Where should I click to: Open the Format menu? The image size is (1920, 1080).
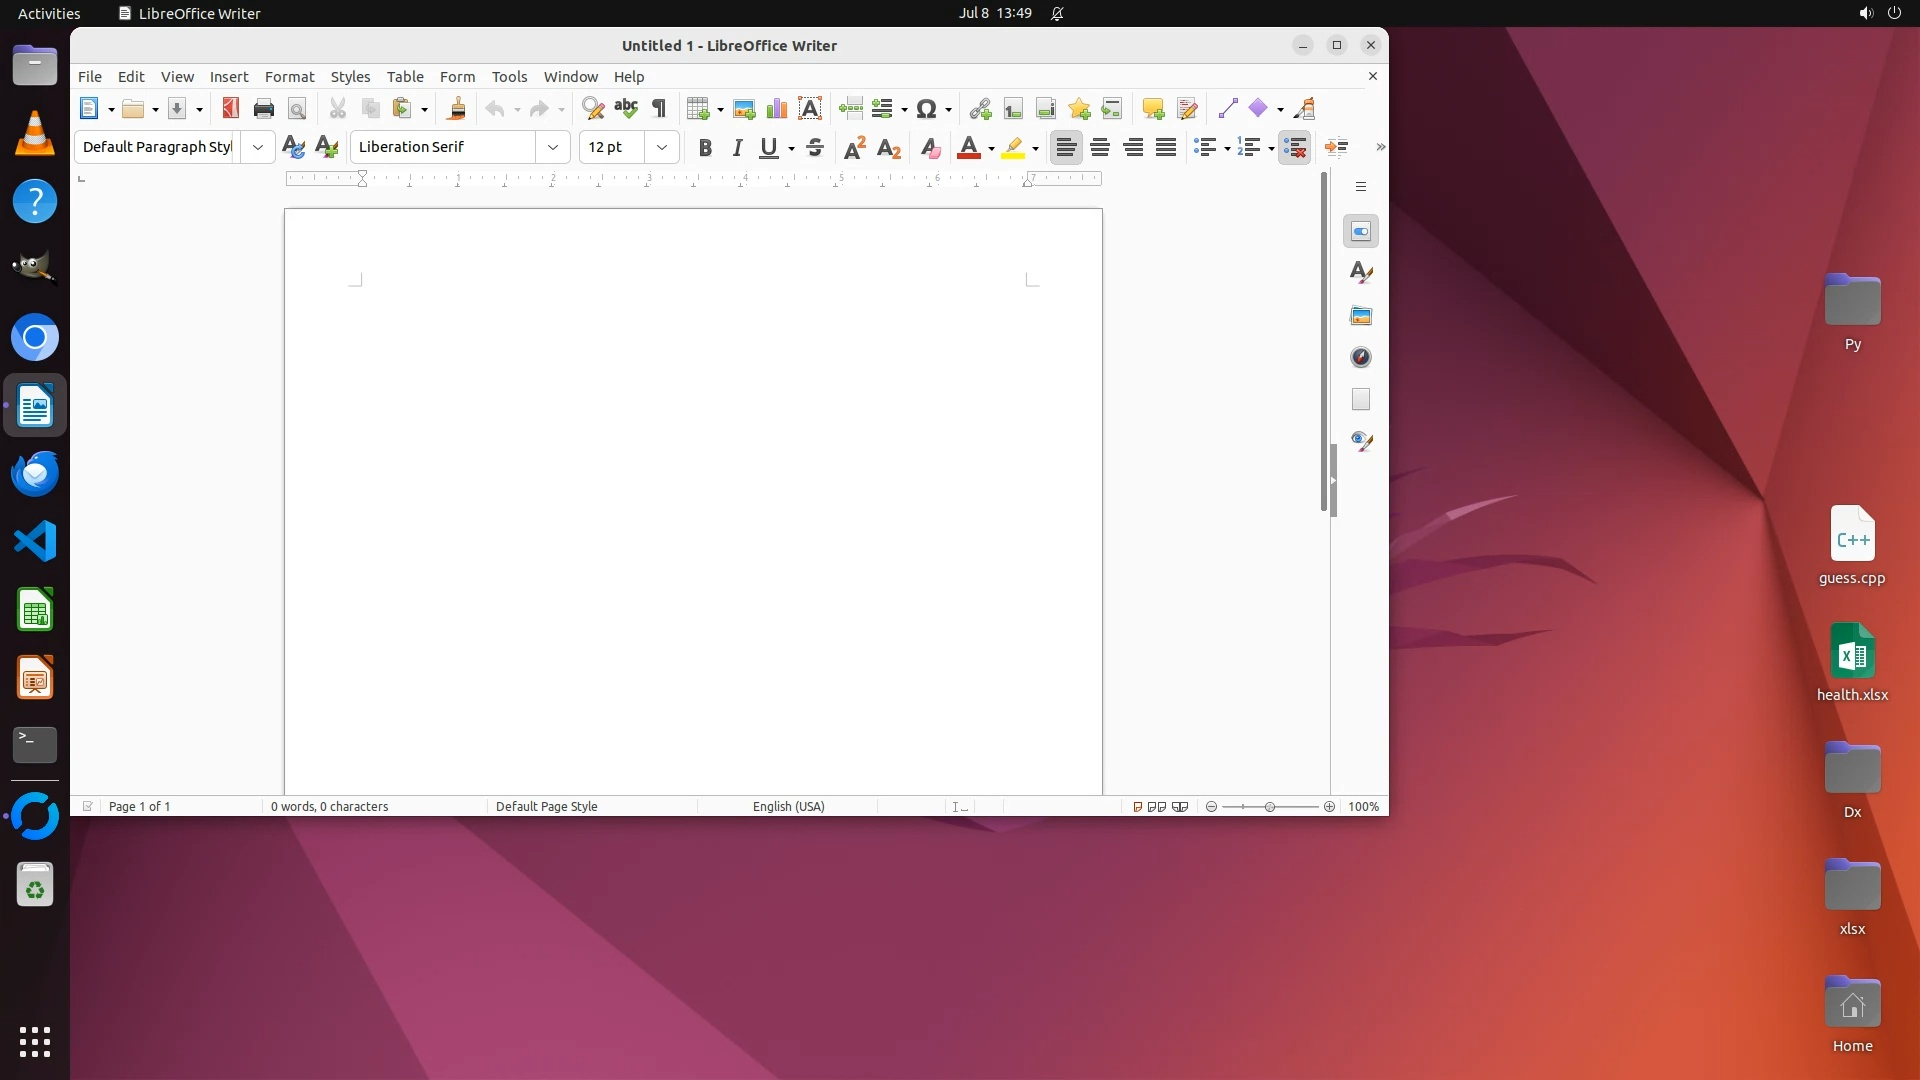point(289,77)
